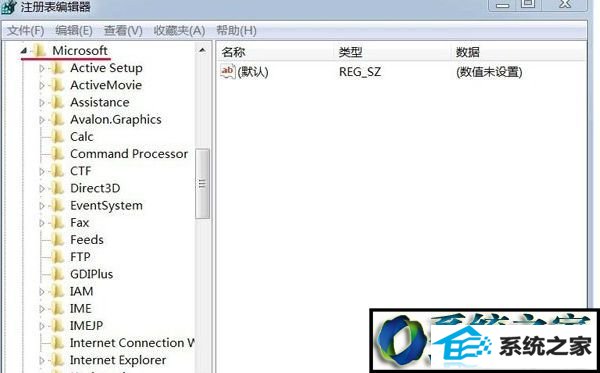Select the GDIPlus key label
Viewport: 600px width, 373px height.
coord(91,274)
